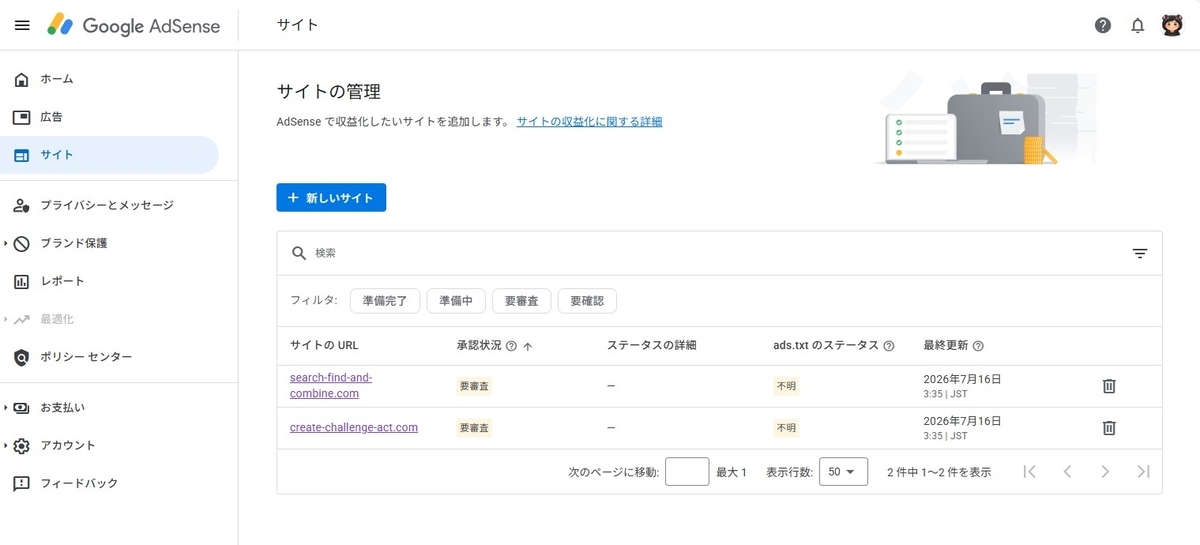Delete the create-challenge-act.com site
The image size is (1200, 545).
click(1109, 428)
